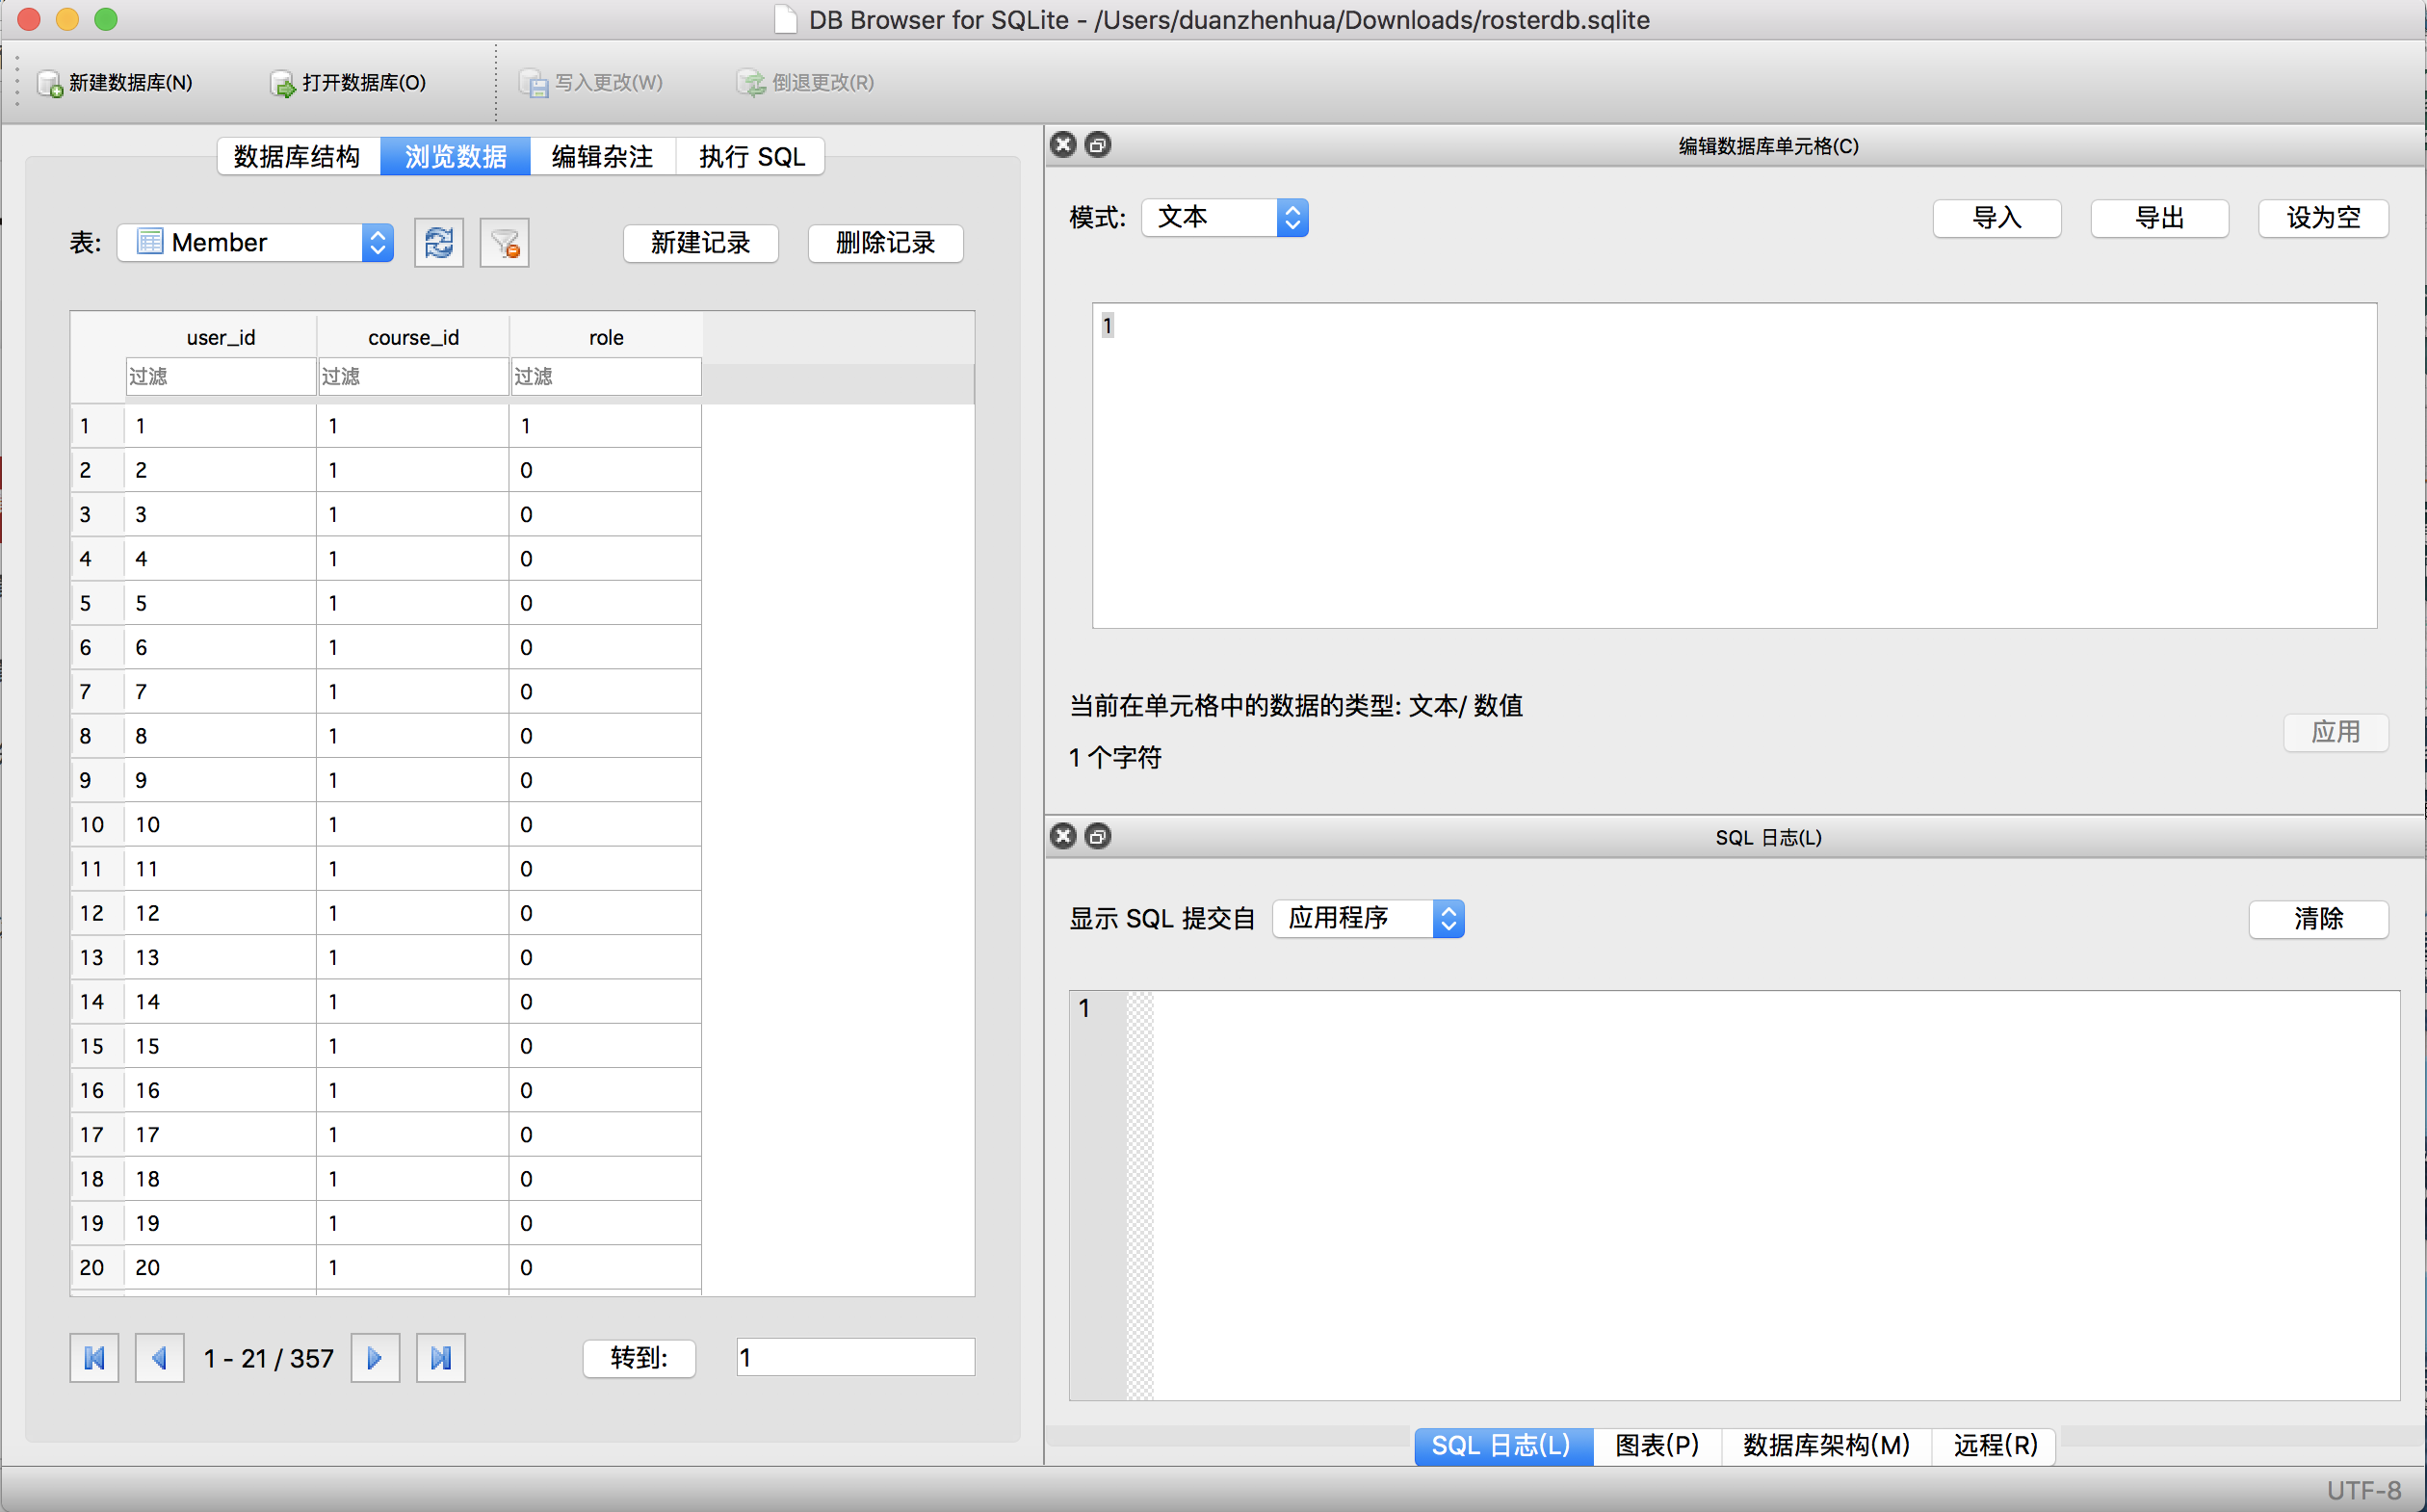The height and width of the screenshot is (1512, 2427).
Task: Jump to first page of records
Action: (x=94, y=1358)
